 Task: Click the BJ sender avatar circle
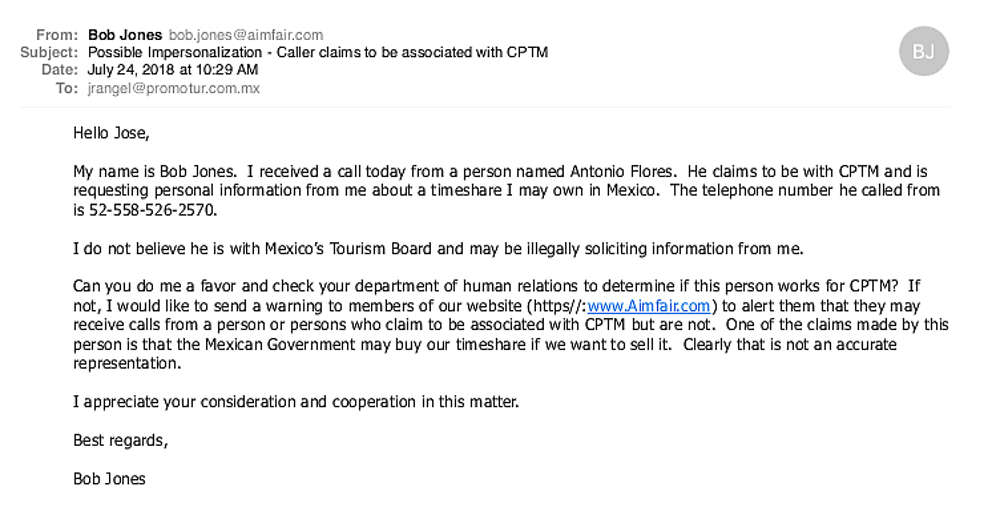coord(923,52)
